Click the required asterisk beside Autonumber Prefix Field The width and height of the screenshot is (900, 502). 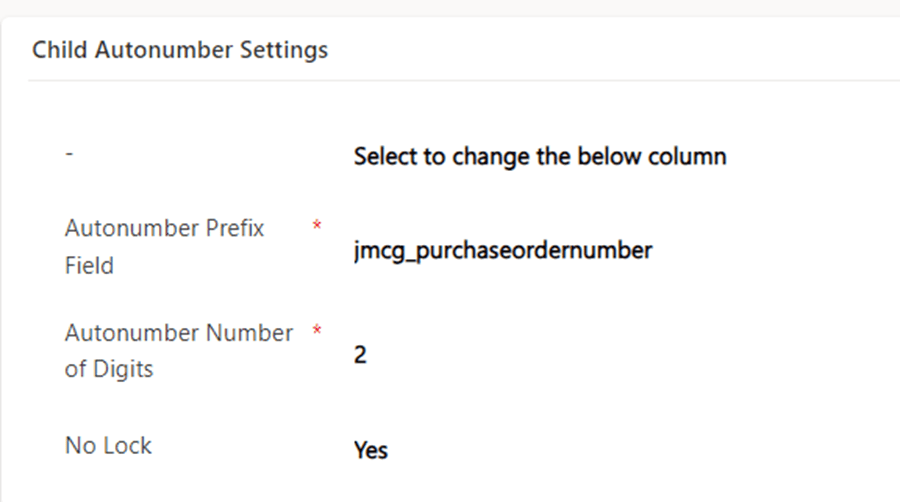point(317,227)
